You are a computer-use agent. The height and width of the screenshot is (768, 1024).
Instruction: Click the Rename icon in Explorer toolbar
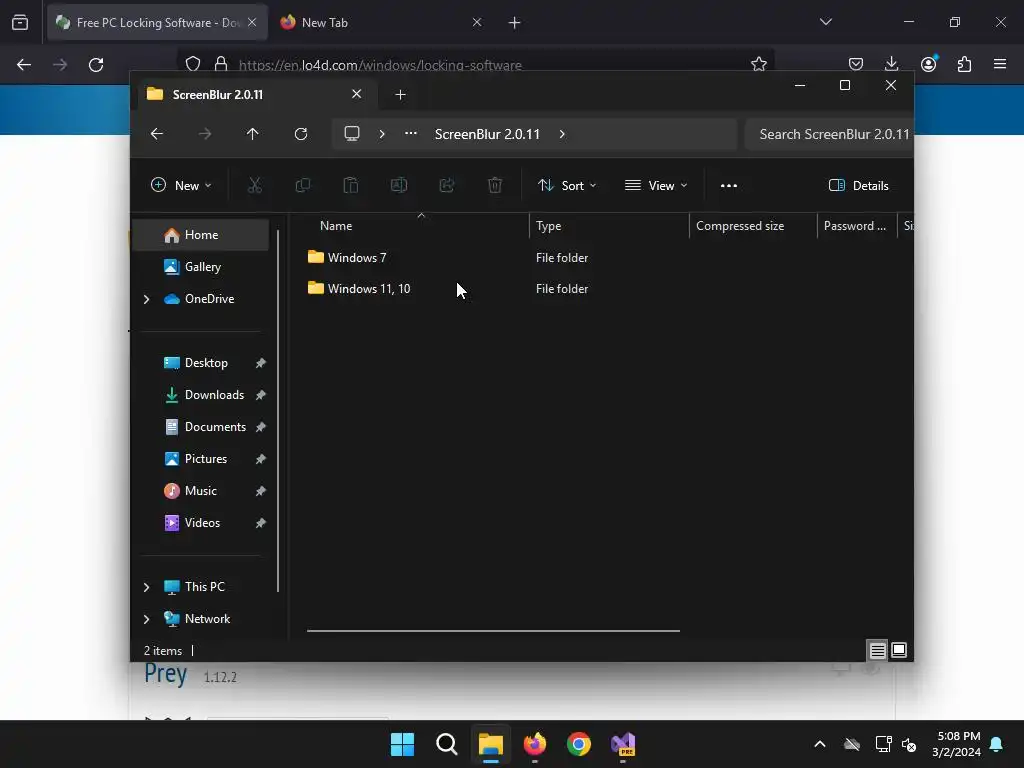[x=399, y=185]
